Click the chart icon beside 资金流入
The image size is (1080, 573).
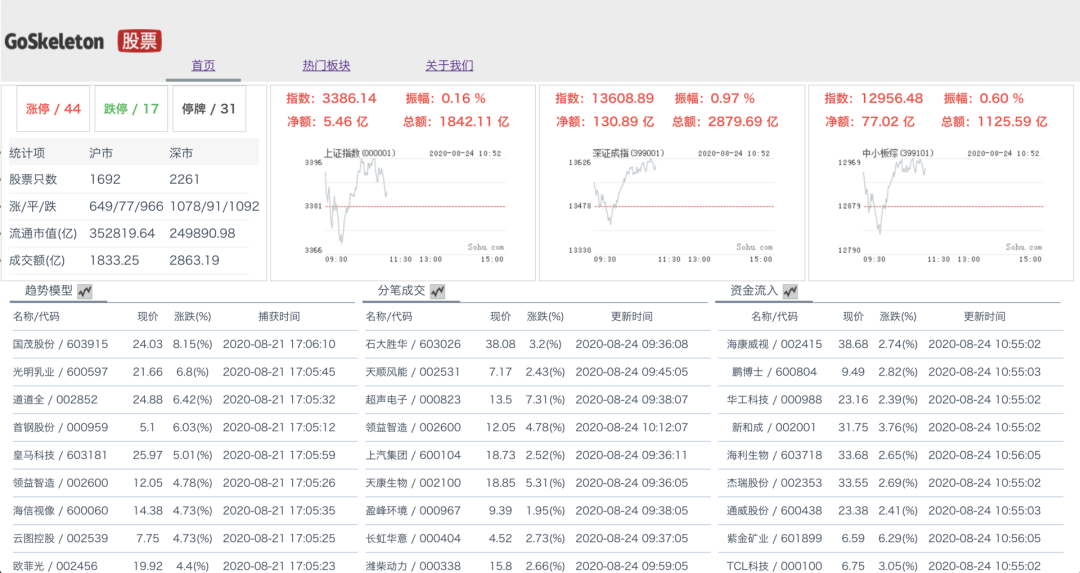(x=791, y=291)
